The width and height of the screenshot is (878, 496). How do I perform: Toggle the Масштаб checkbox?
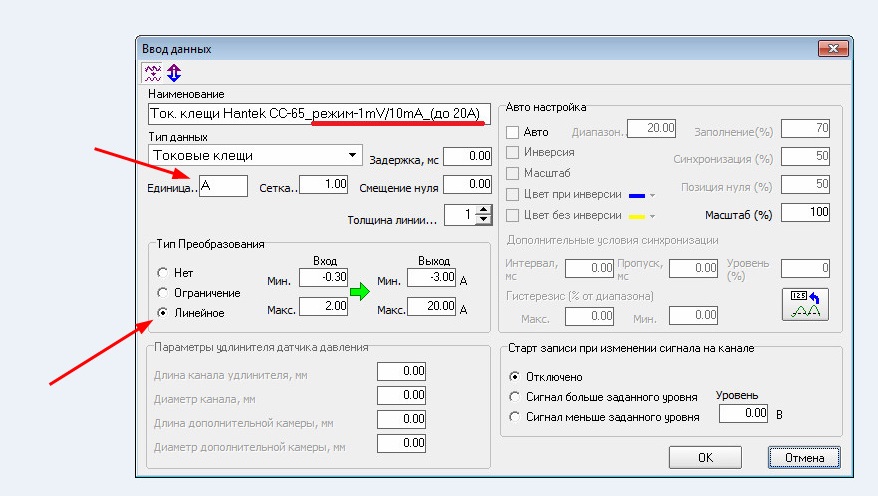512,173
